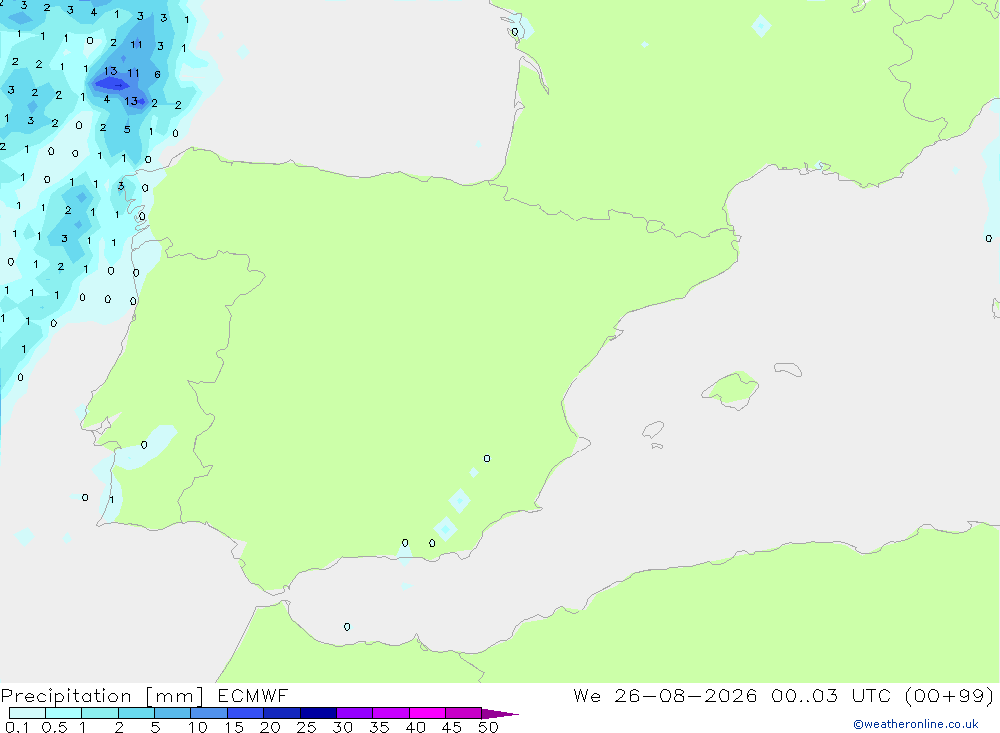Click Ibiza island outline

click(653, 430)
